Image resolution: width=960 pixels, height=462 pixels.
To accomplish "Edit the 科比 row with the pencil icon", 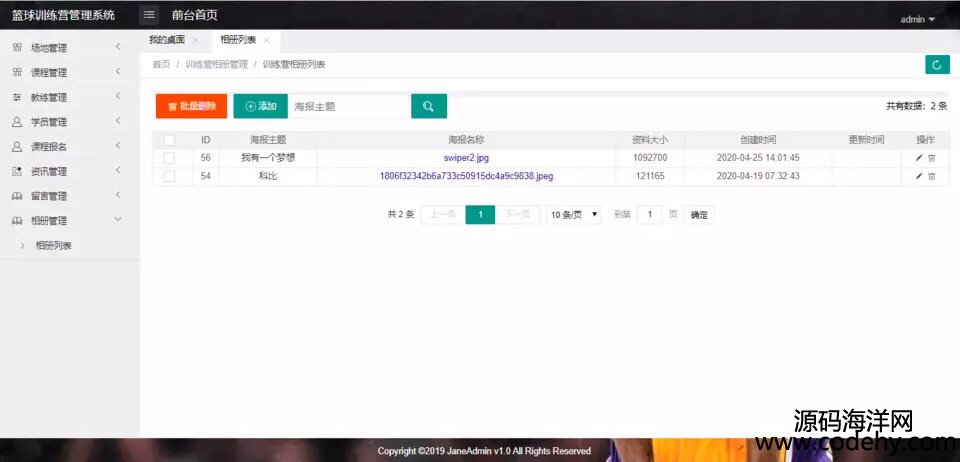I will tap(919, 176).
